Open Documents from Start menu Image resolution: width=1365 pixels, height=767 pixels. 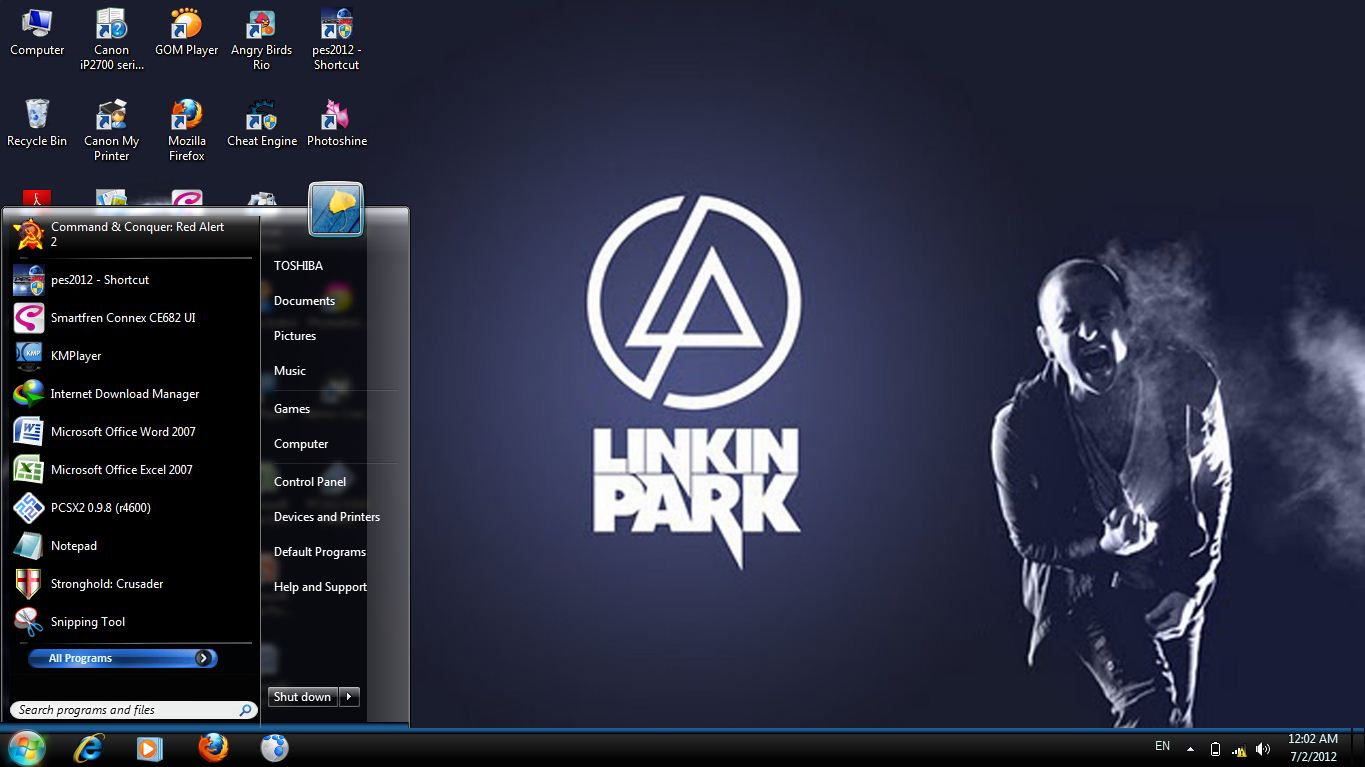tap(304, 301)
